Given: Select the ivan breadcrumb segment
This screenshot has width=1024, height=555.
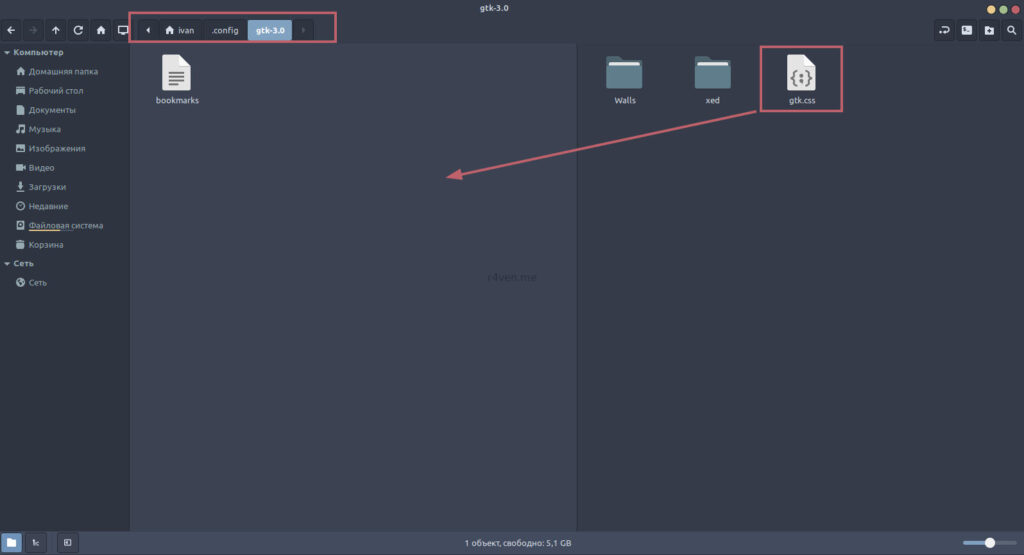Looking at the screenshot, I should coord(180,30).
